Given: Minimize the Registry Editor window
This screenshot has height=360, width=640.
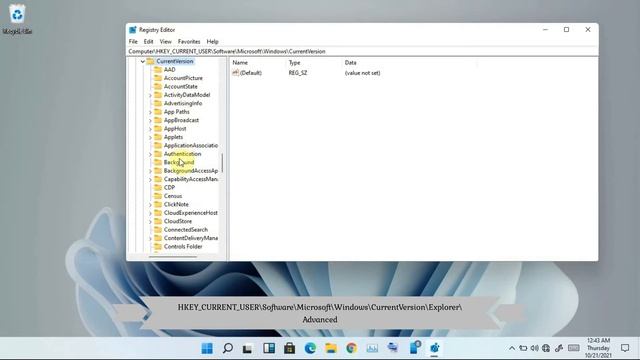Looking at the screenshot, I should coord(545,29).
